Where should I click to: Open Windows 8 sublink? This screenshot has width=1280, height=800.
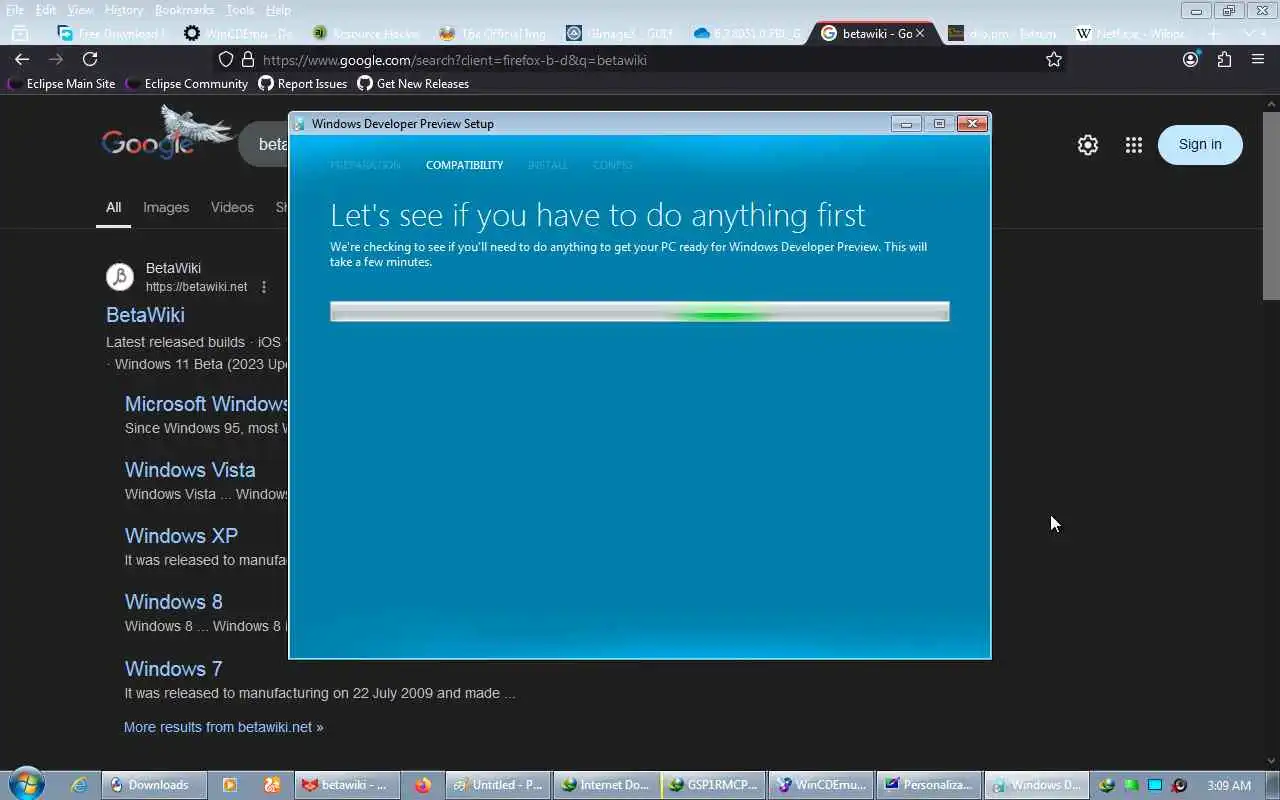pos(174,602)
